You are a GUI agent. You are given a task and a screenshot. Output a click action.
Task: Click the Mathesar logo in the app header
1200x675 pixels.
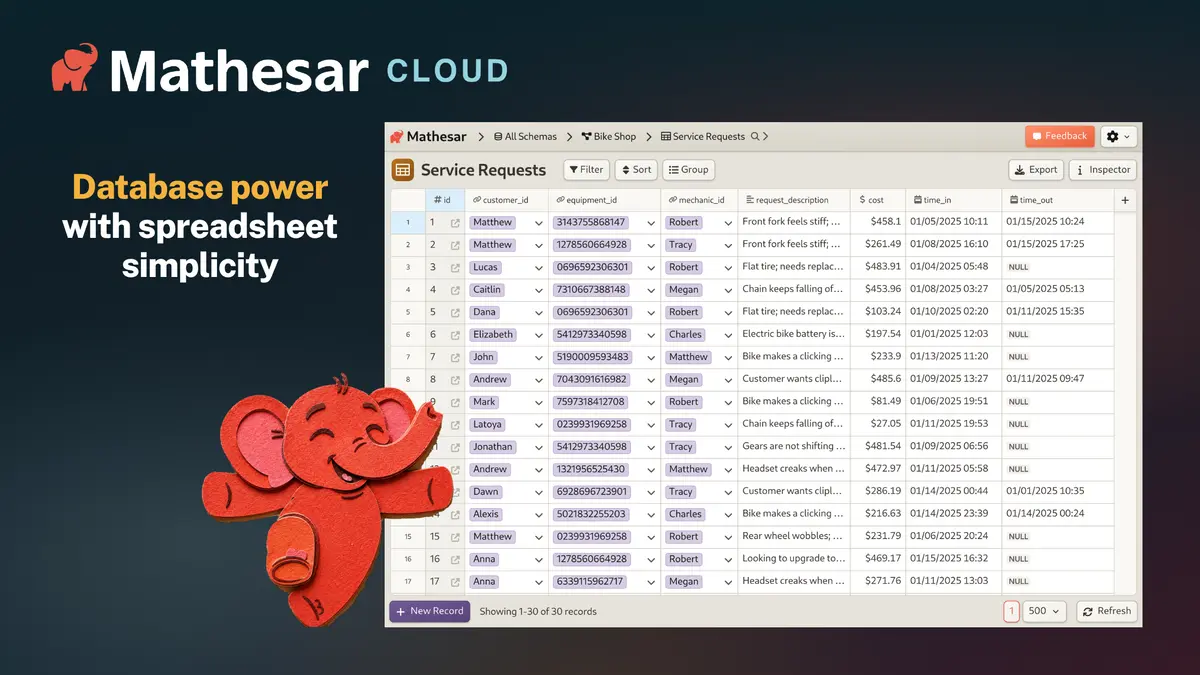pos(428,136)
